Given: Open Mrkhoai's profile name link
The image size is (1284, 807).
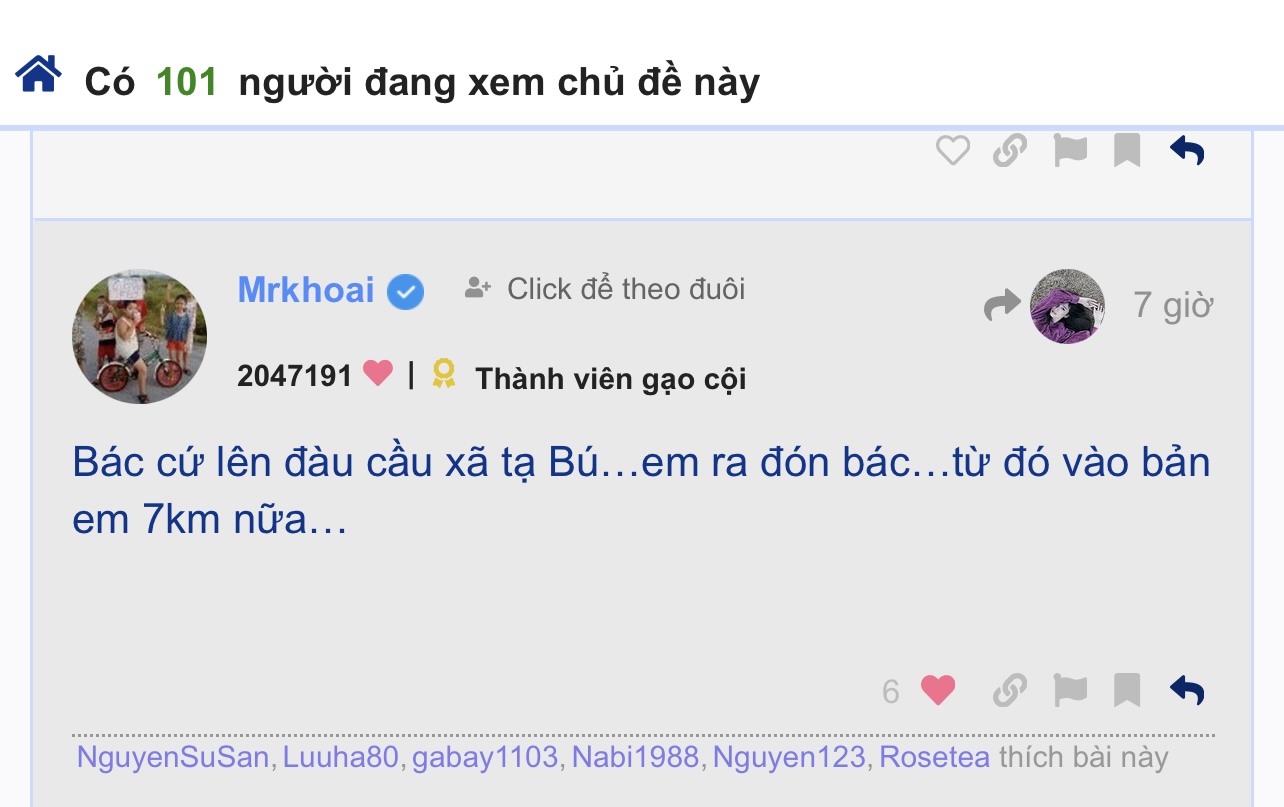Looking at the screenshot, I should click(x=306, y=290).
